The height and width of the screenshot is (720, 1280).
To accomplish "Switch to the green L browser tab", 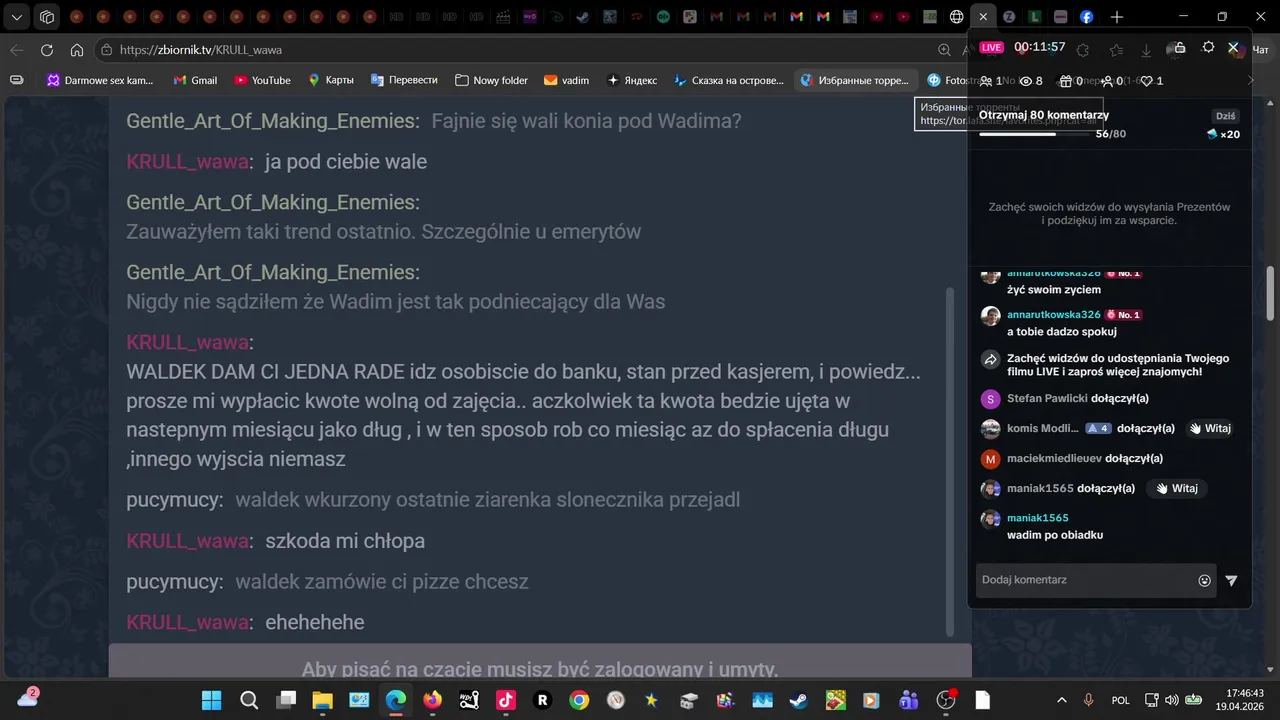I will point(1035,17).
